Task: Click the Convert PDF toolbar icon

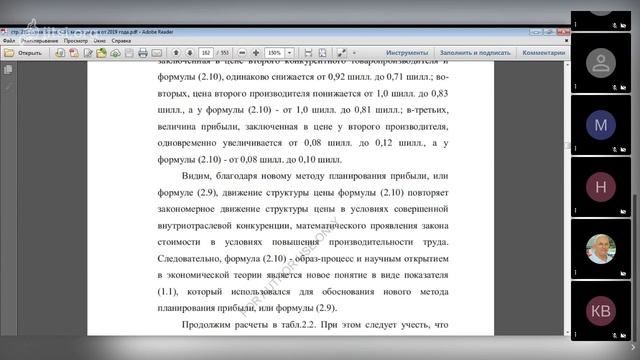Action: pos(74,53)
